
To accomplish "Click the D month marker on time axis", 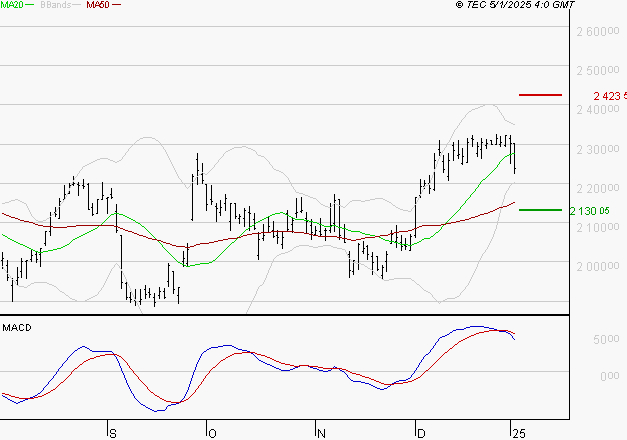I will (x=421, y=433).
